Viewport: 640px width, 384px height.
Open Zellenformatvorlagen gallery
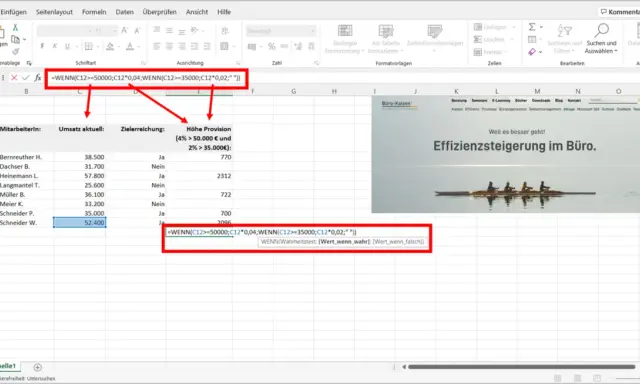(x=435, y=38)
